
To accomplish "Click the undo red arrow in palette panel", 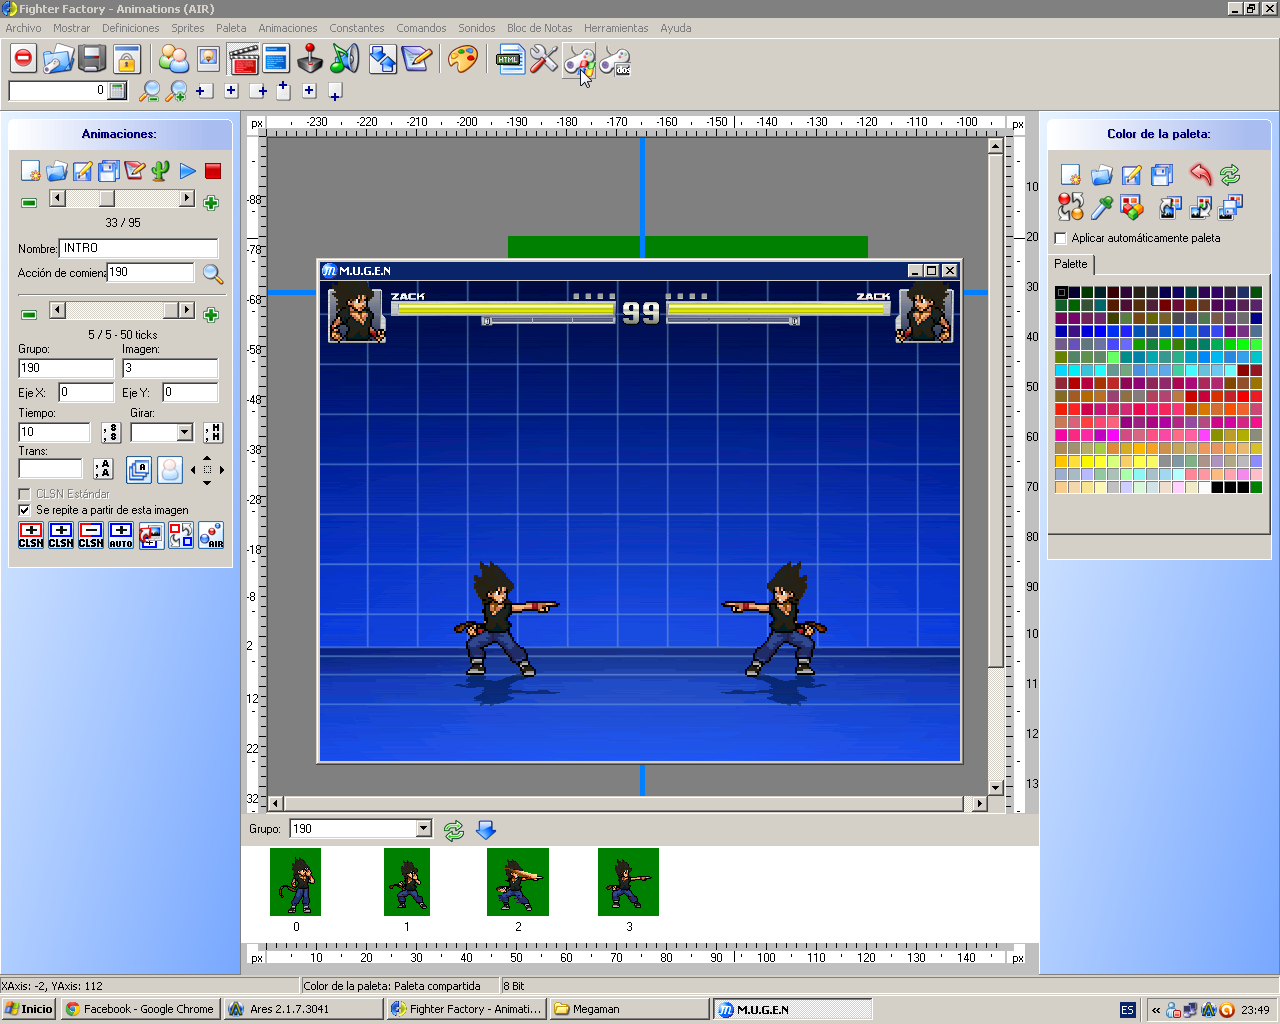I will tap(1201, 175).
